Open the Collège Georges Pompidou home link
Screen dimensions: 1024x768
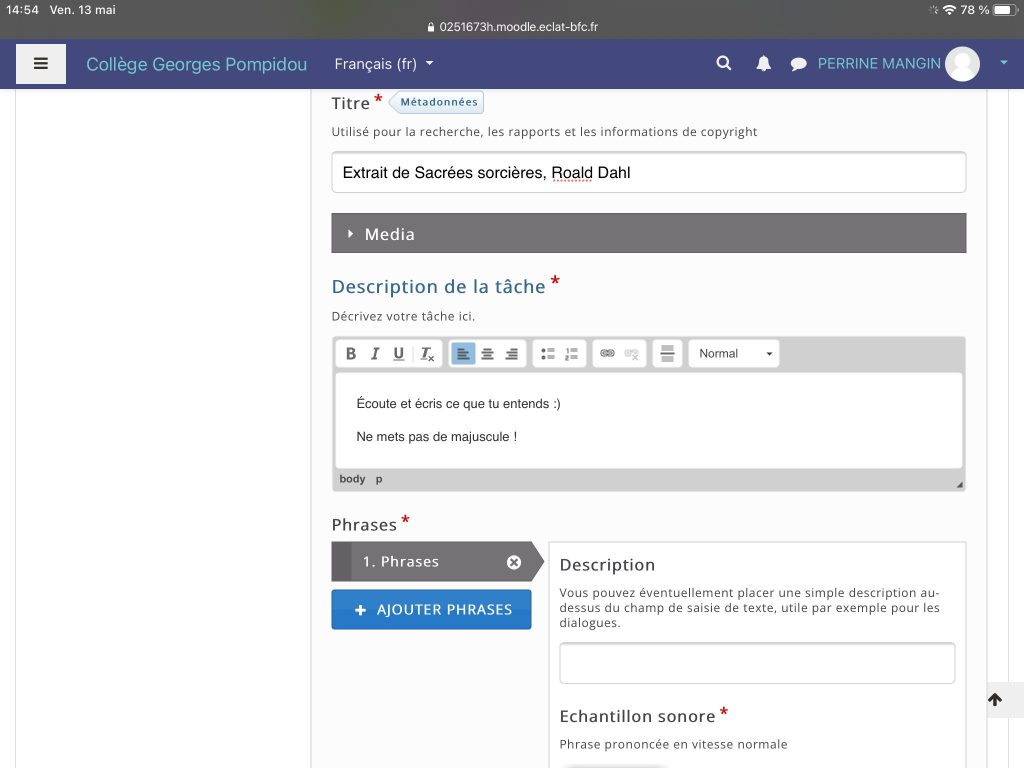coord(197,64)
